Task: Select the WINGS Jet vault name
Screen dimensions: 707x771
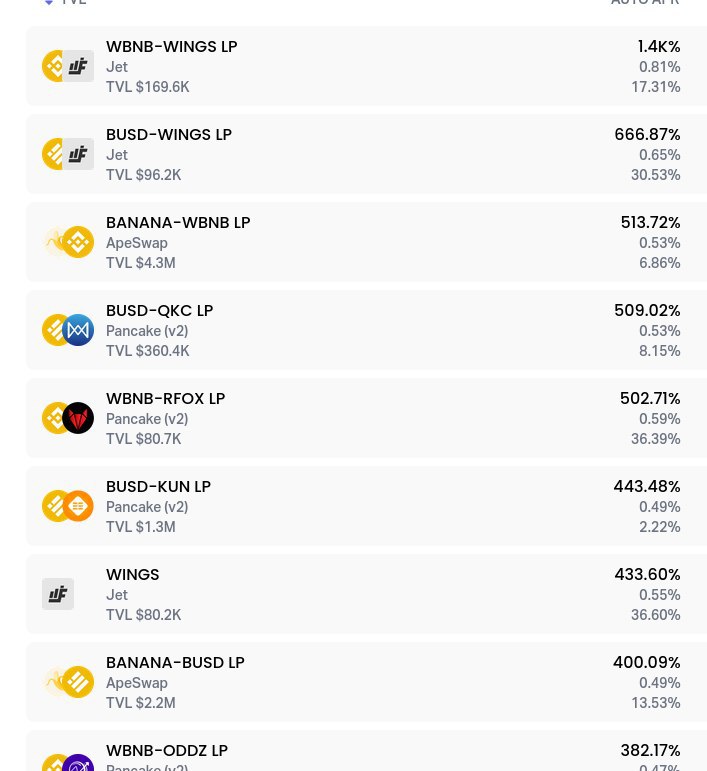Action: [x=133, y=575]
